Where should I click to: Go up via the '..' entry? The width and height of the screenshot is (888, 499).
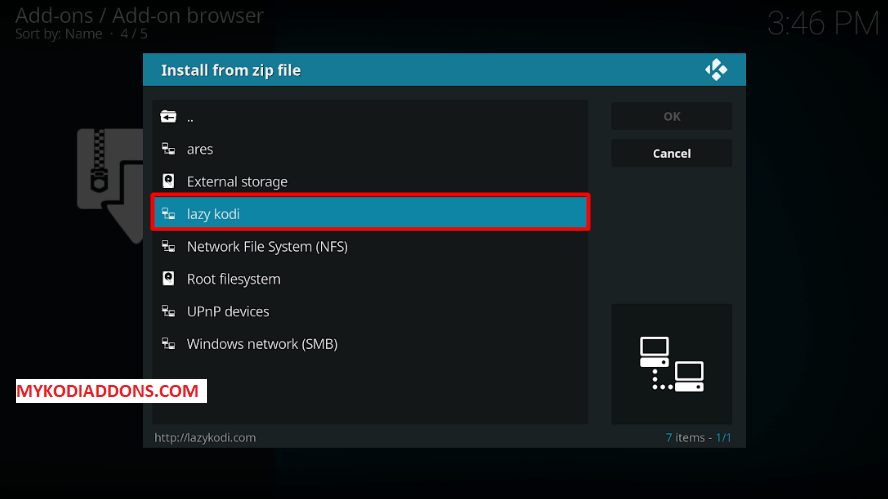click(370, 117)
